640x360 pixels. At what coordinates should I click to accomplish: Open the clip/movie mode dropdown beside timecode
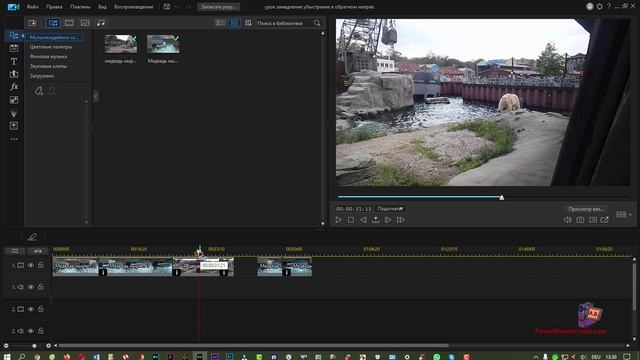[390, 209]
